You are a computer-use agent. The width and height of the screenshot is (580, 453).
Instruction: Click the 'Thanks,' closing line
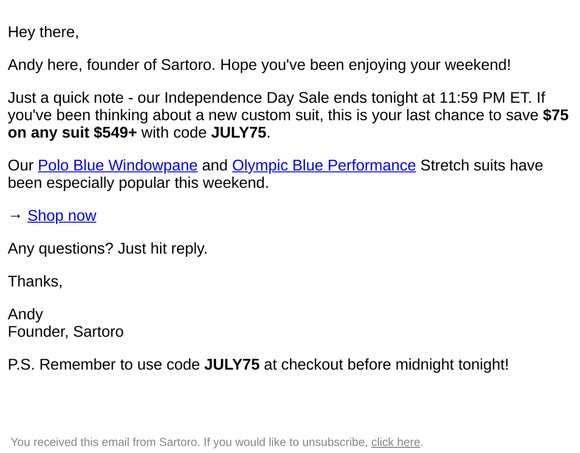(x=35, y=282)
